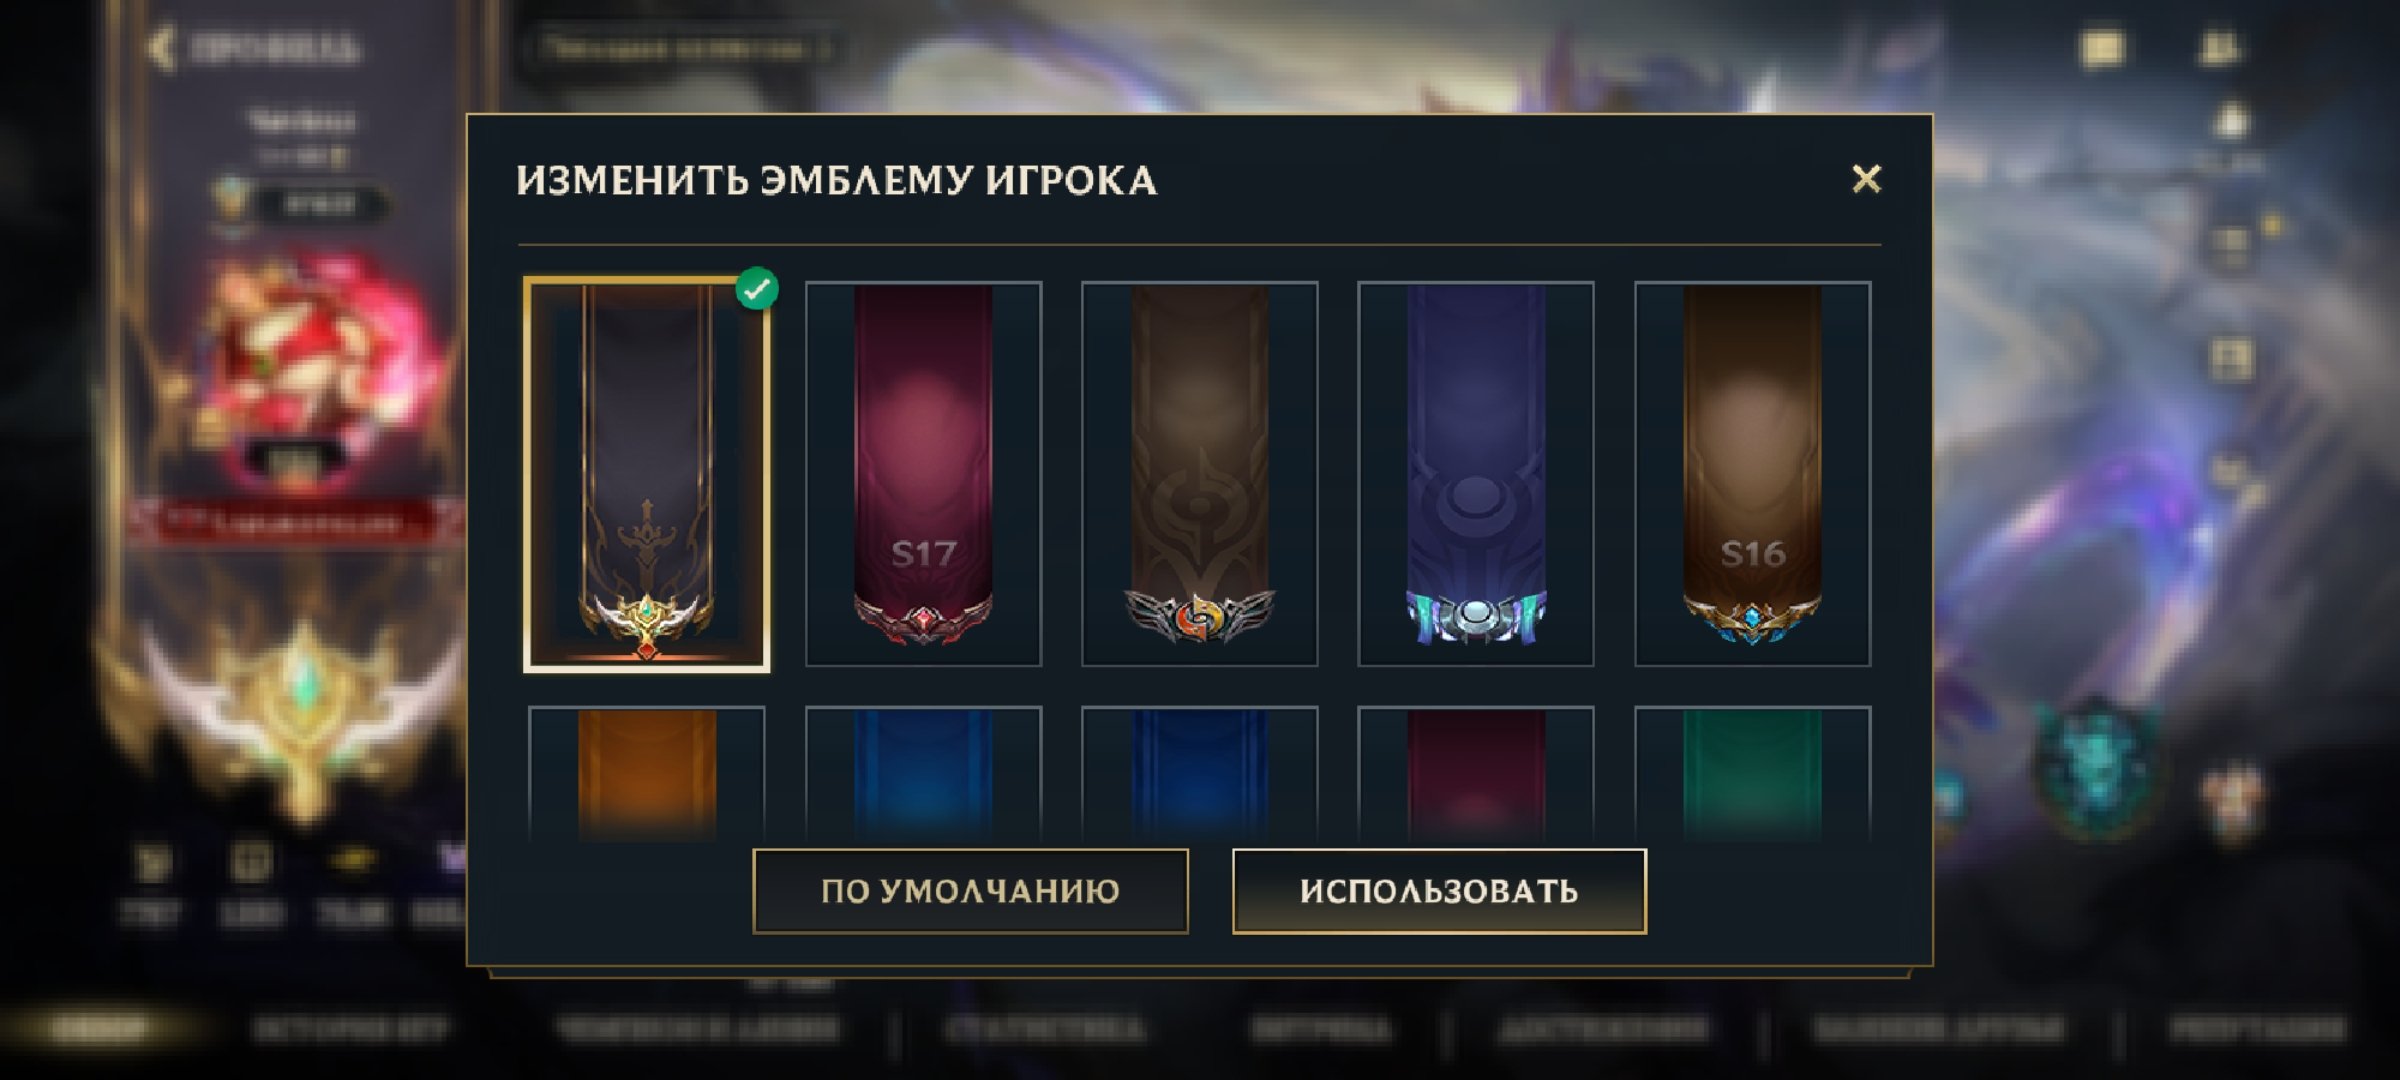Pick the first blue banner in second row
The image size is (2400, 1080).
point(923,772)
